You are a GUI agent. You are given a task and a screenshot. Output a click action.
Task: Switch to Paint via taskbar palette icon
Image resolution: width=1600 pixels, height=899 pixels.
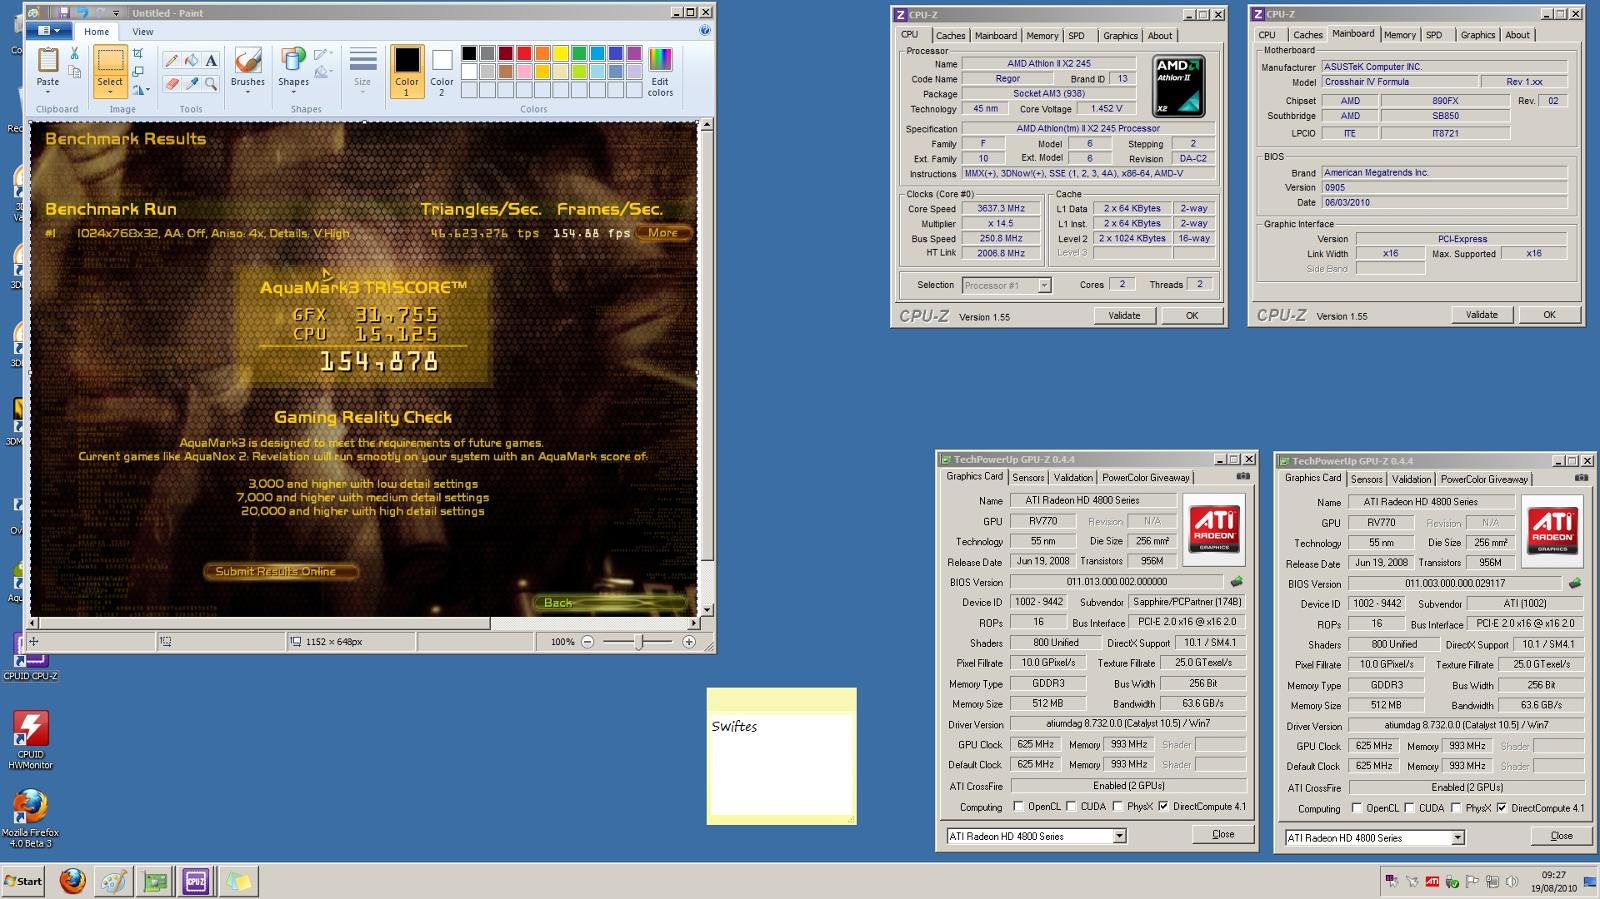click(x=113, y=881)
